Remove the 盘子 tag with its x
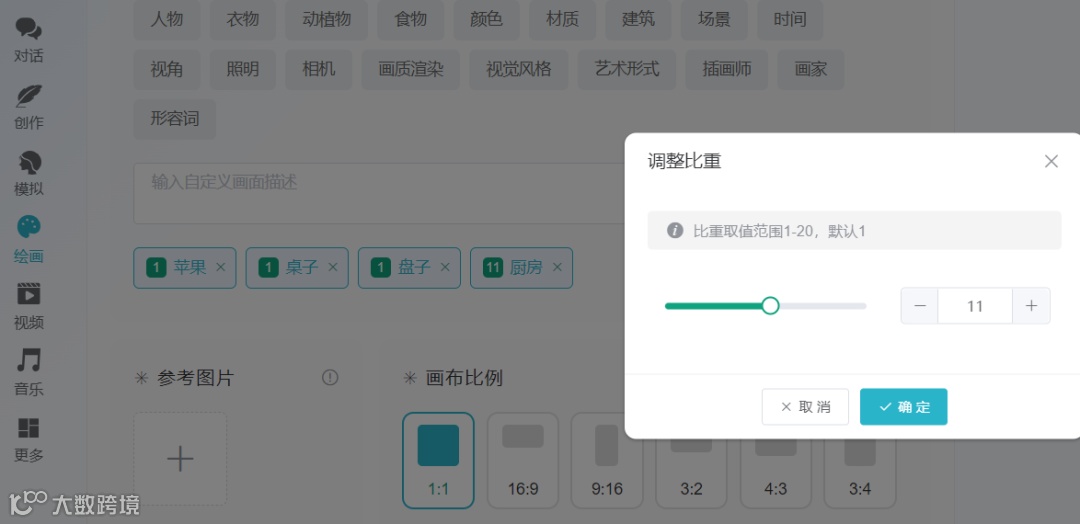 pos(445,267)
